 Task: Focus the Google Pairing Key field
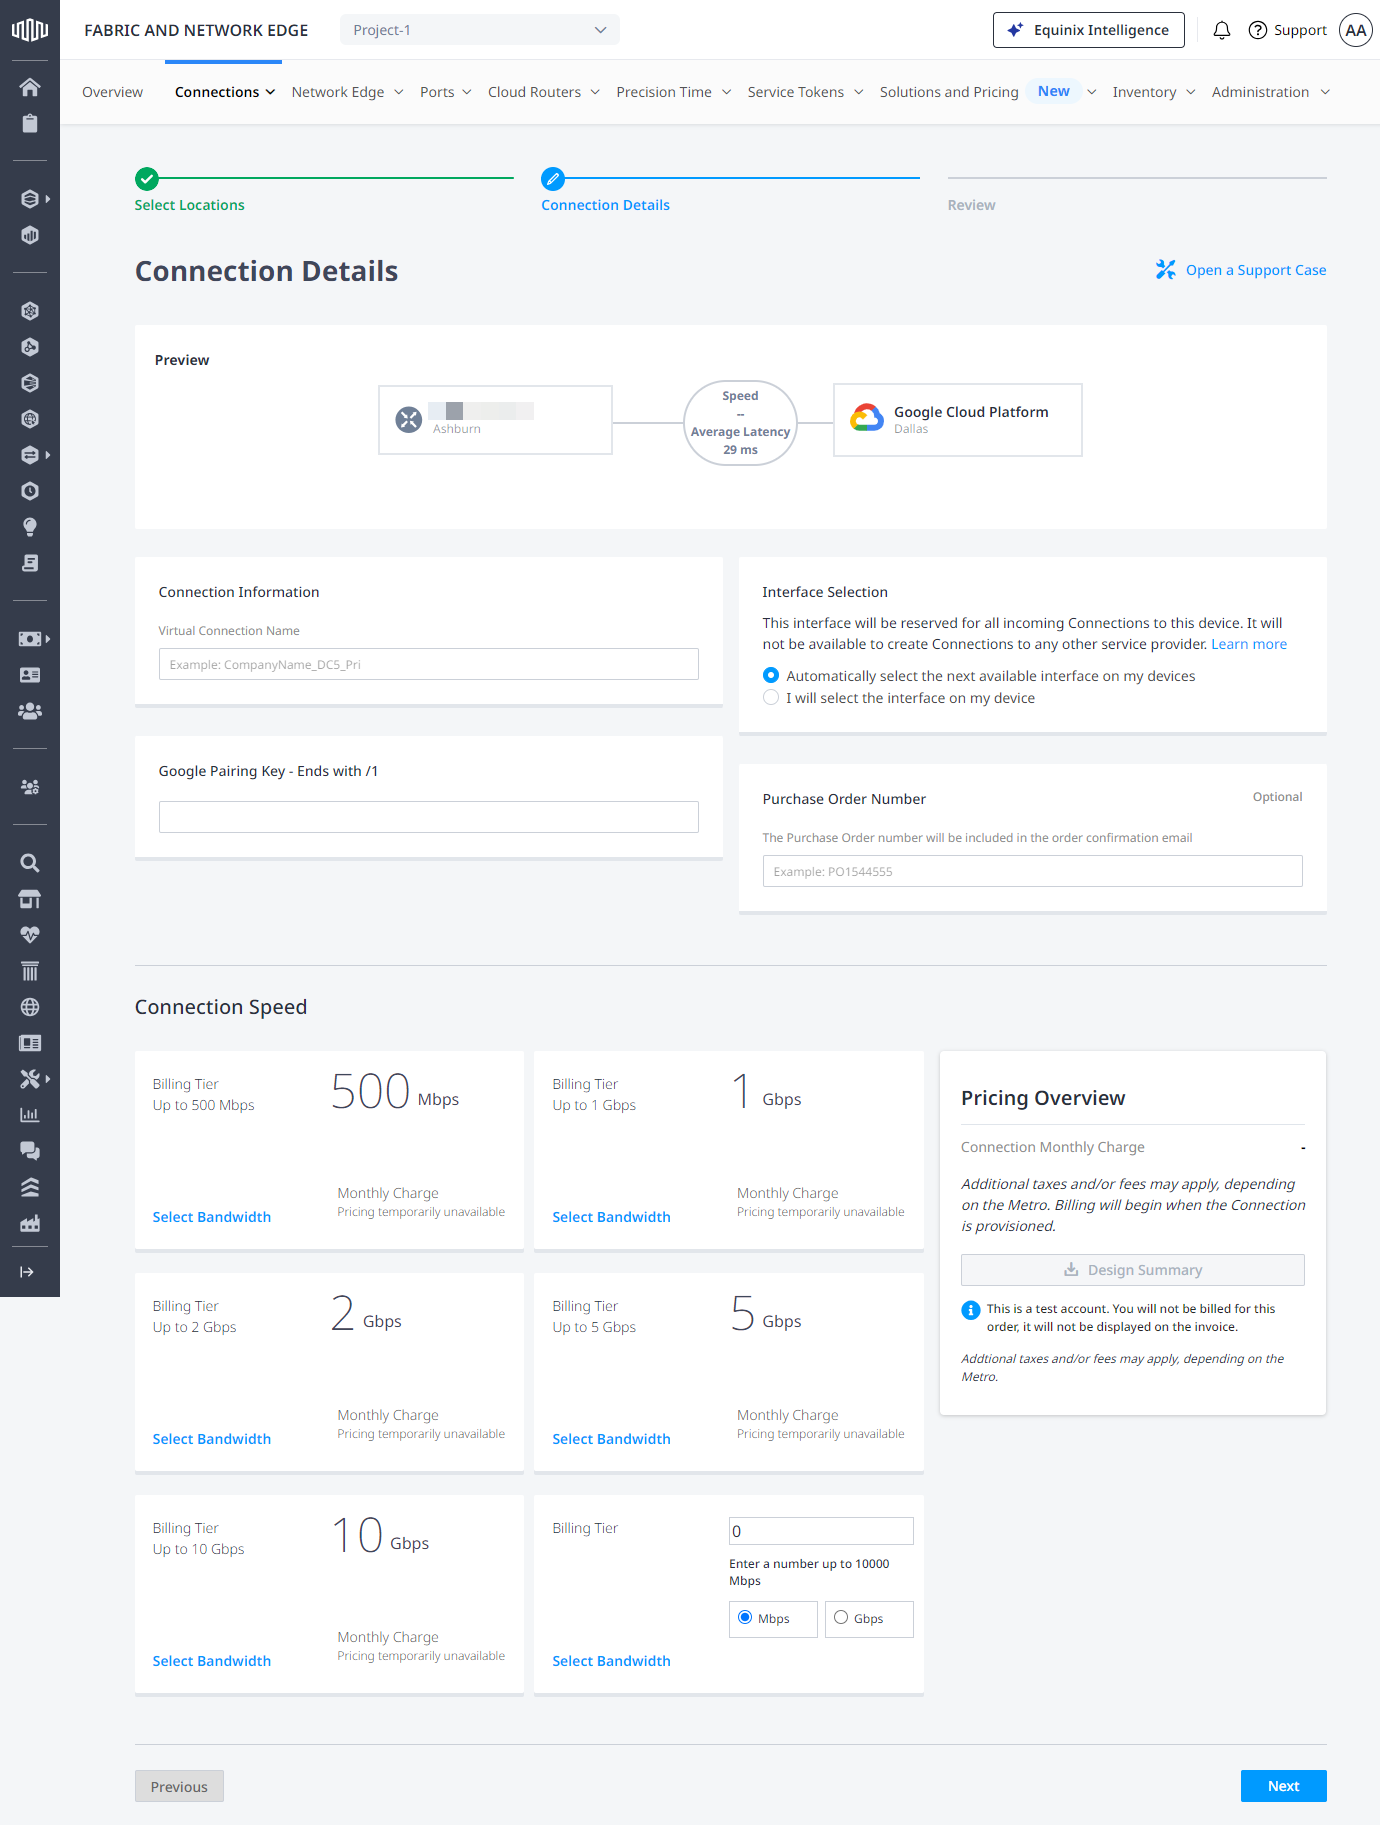pyautogui.click(x=428, y=817)
